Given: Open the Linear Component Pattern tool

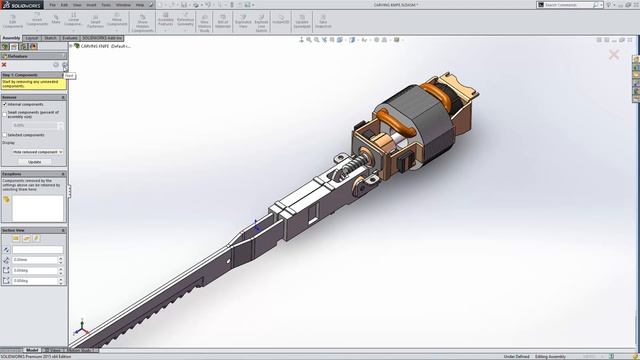Looking at the screenshot, I should (73, 20).
